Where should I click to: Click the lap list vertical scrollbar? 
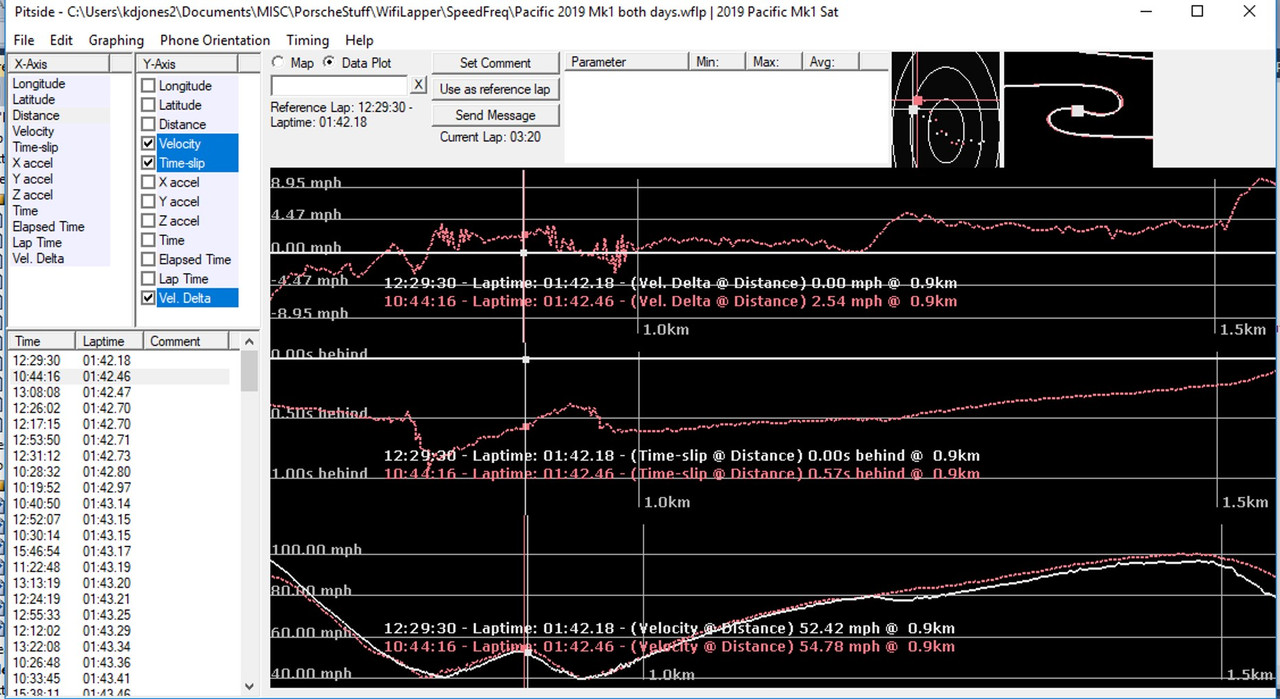[249, 515]
